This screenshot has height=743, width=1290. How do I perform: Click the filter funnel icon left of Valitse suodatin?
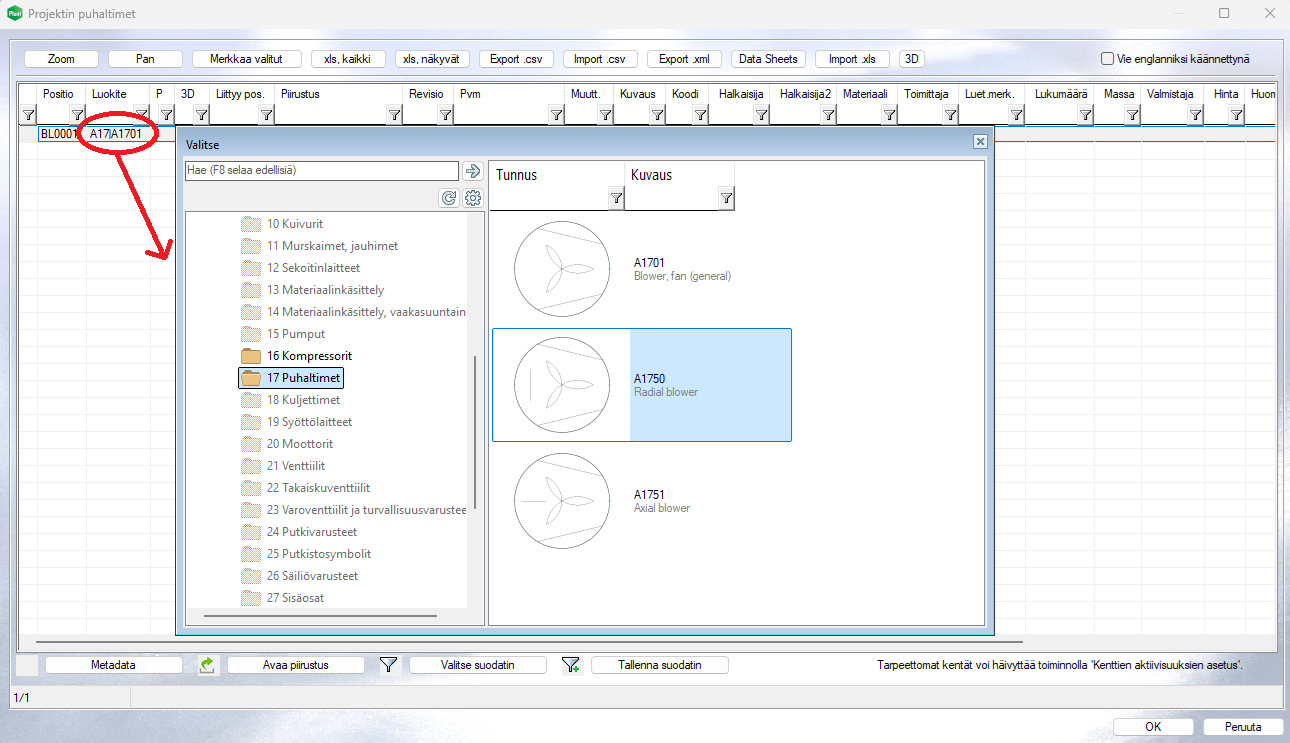click(x=389, y=665)
